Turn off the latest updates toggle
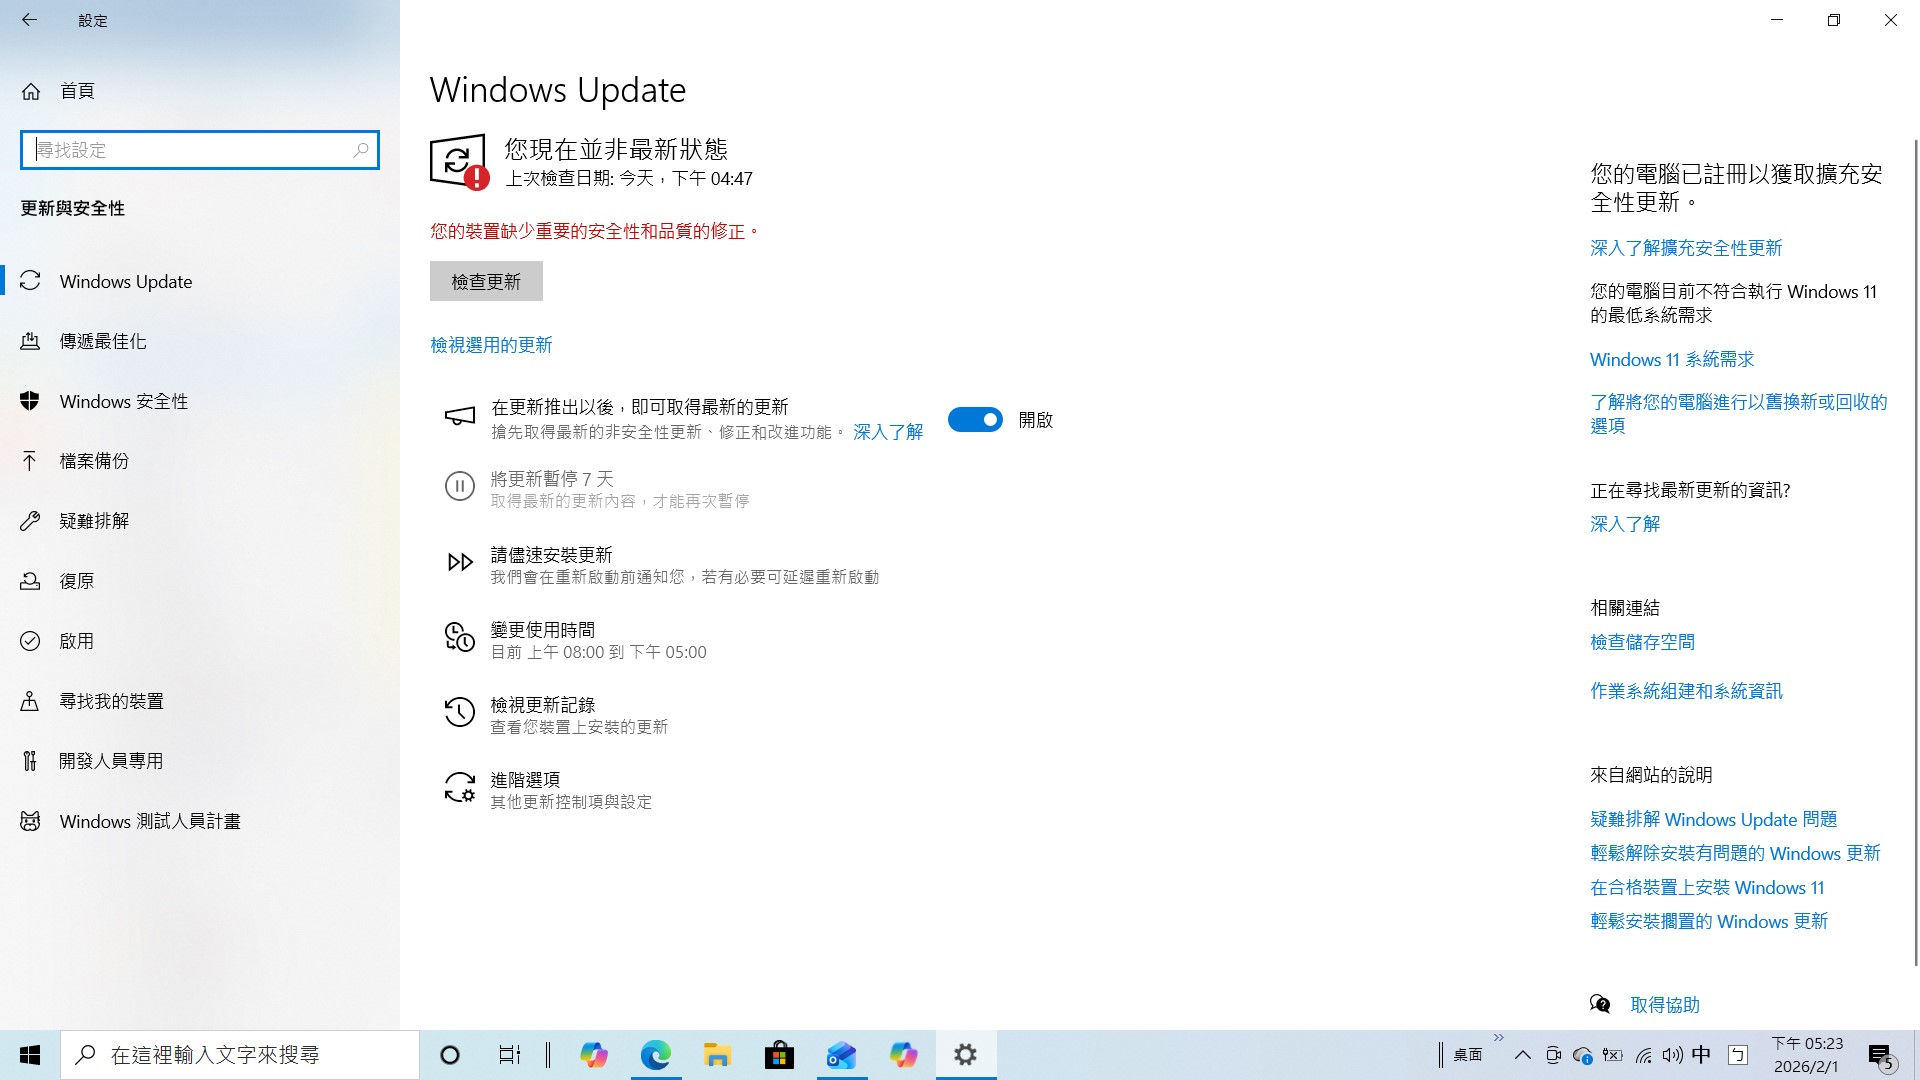Viewport: 1920px width, 1080px height. 975,420
